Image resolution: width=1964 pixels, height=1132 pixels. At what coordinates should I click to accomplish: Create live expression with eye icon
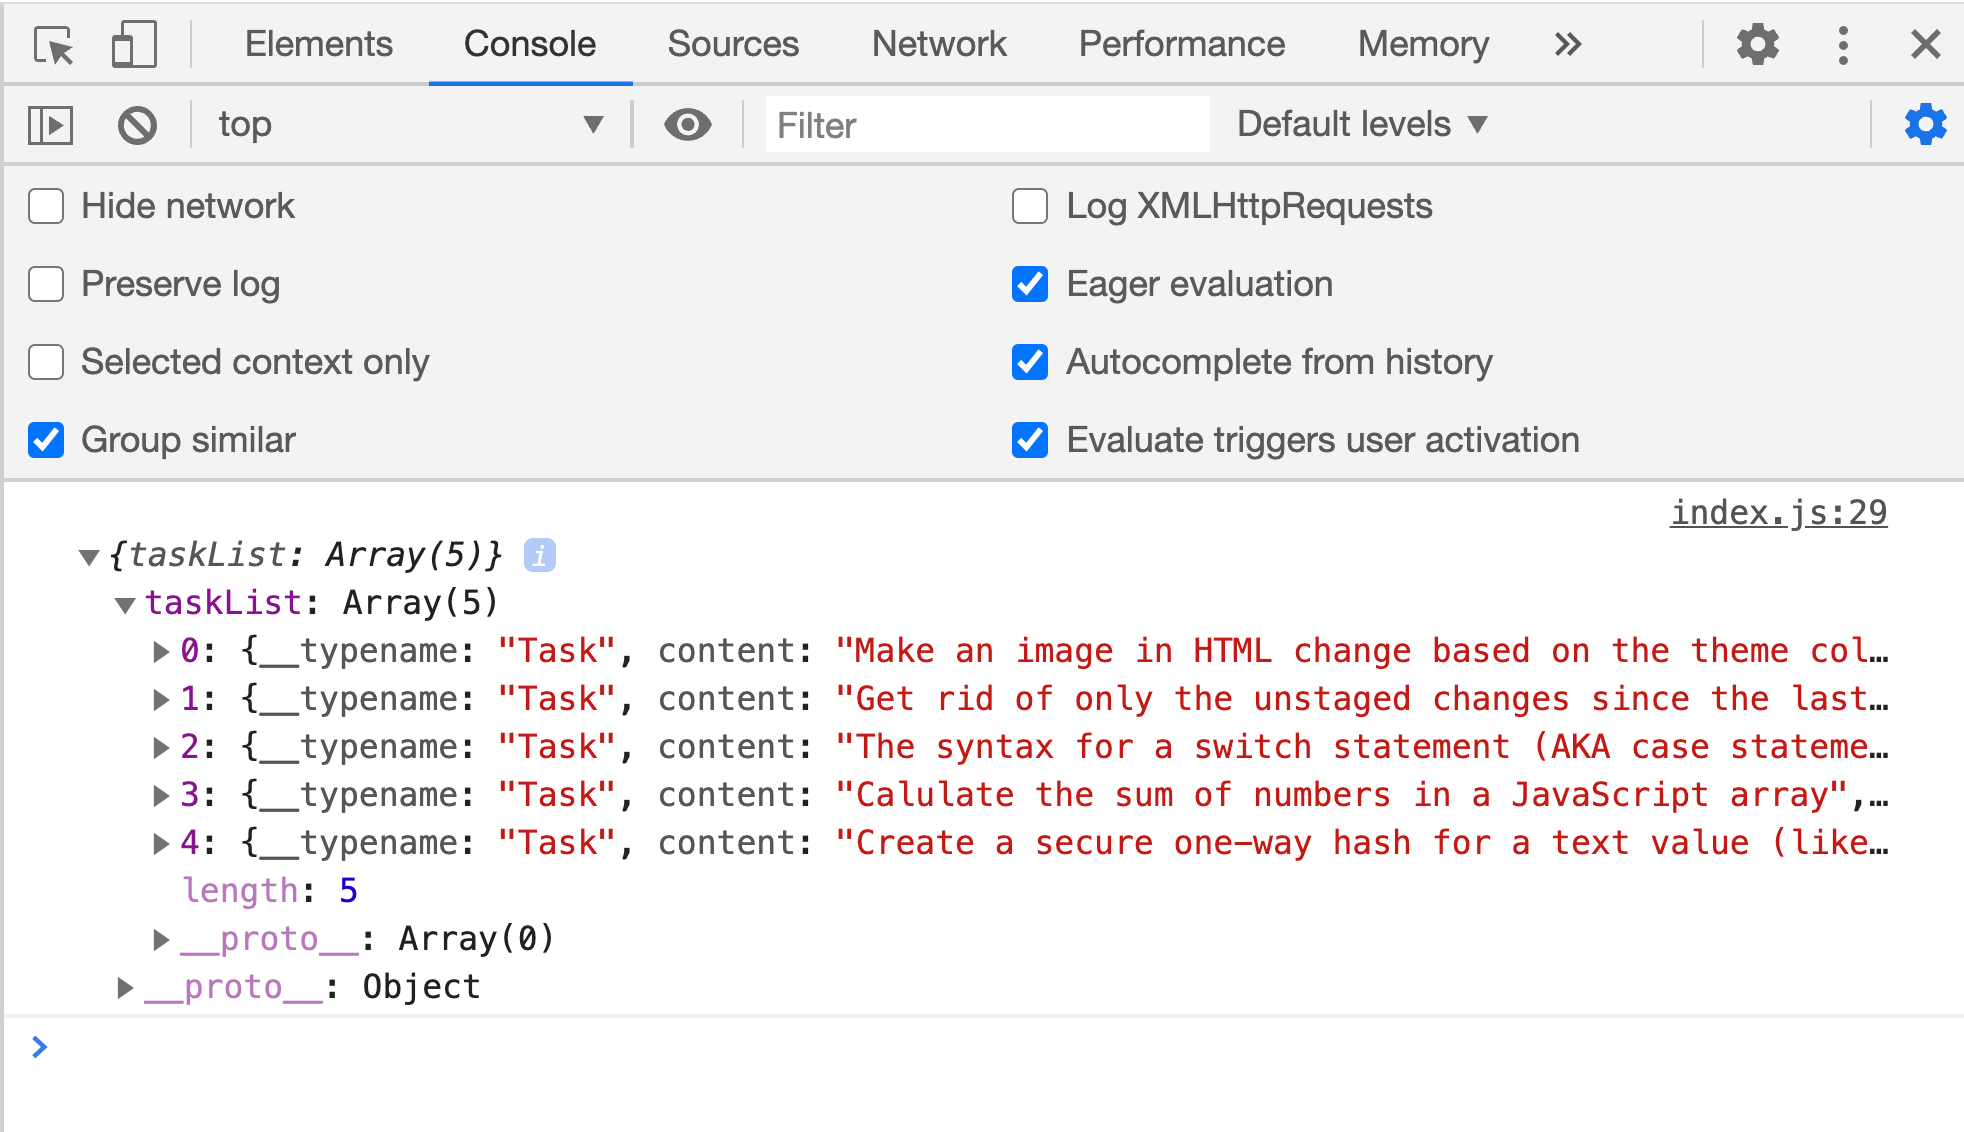(x=688, y=125)
